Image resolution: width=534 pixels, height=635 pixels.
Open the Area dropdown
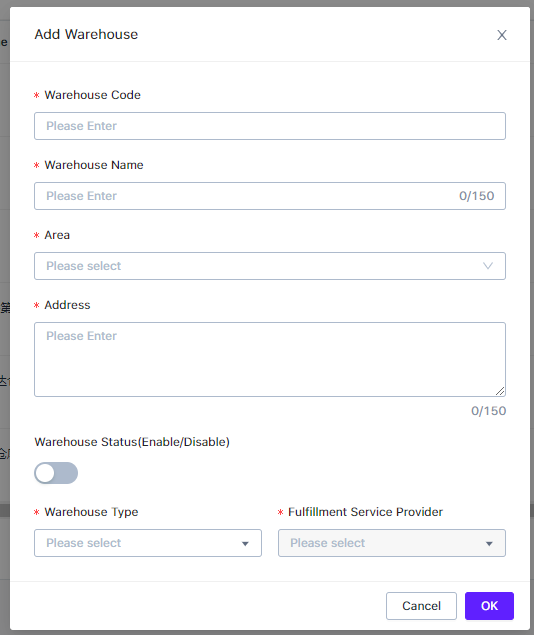[x=270, y=266]
